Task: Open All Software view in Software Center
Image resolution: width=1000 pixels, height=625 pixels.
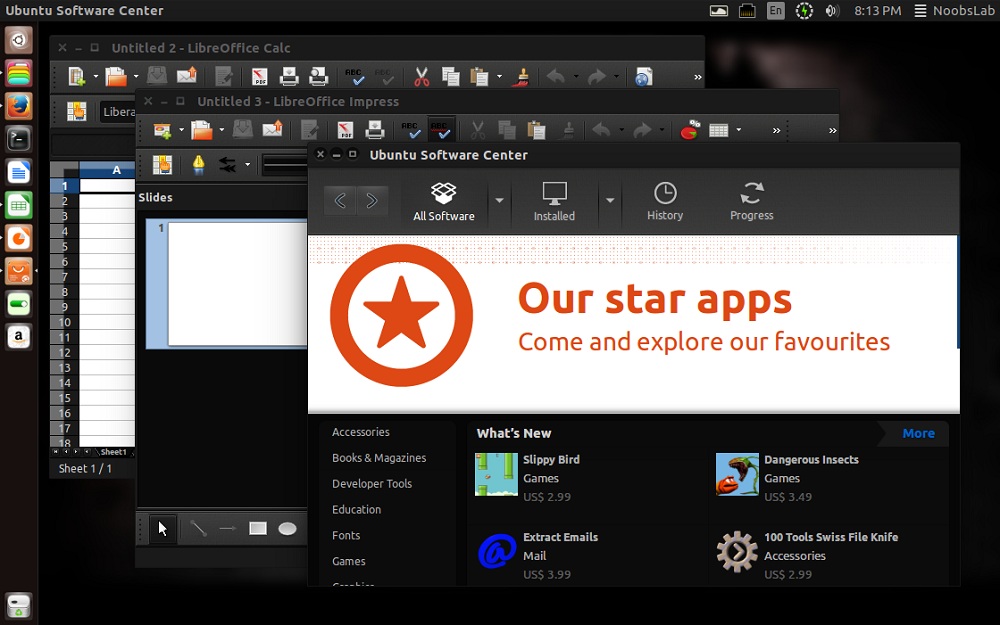Action: pos(444,202)
